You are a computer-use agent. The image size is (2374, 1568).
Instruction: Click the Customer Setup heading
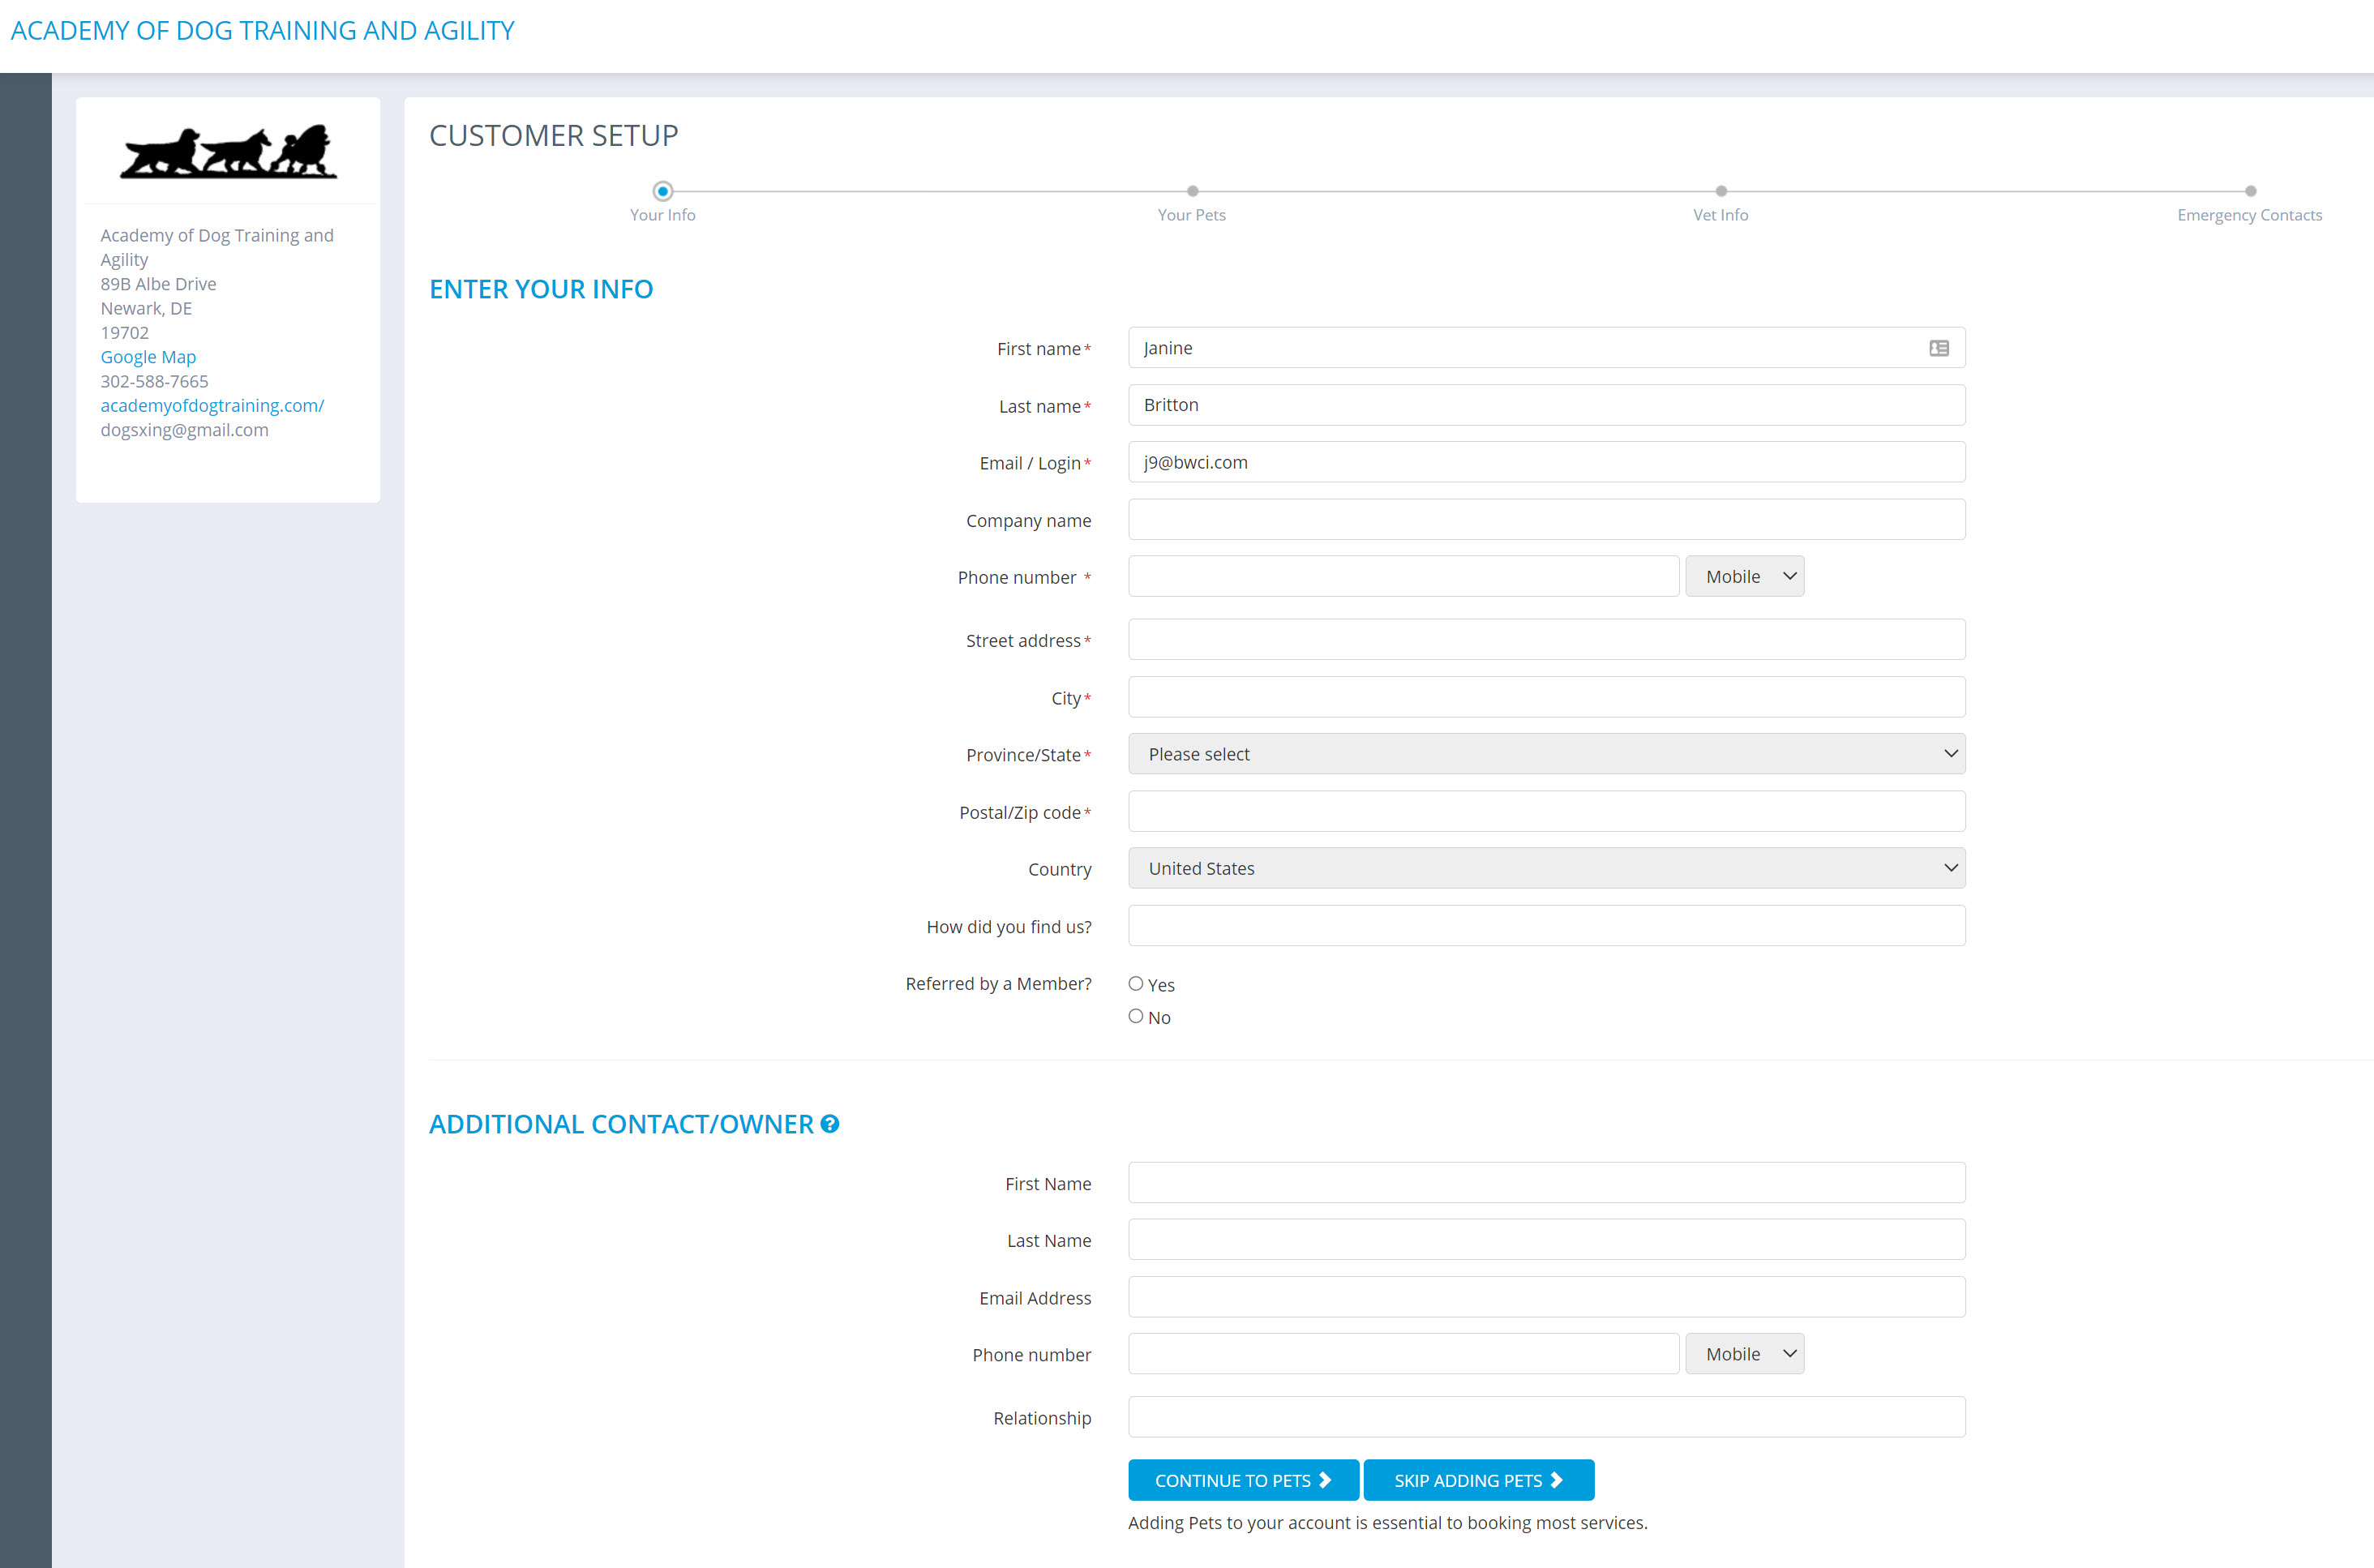[x=553, y=135]
